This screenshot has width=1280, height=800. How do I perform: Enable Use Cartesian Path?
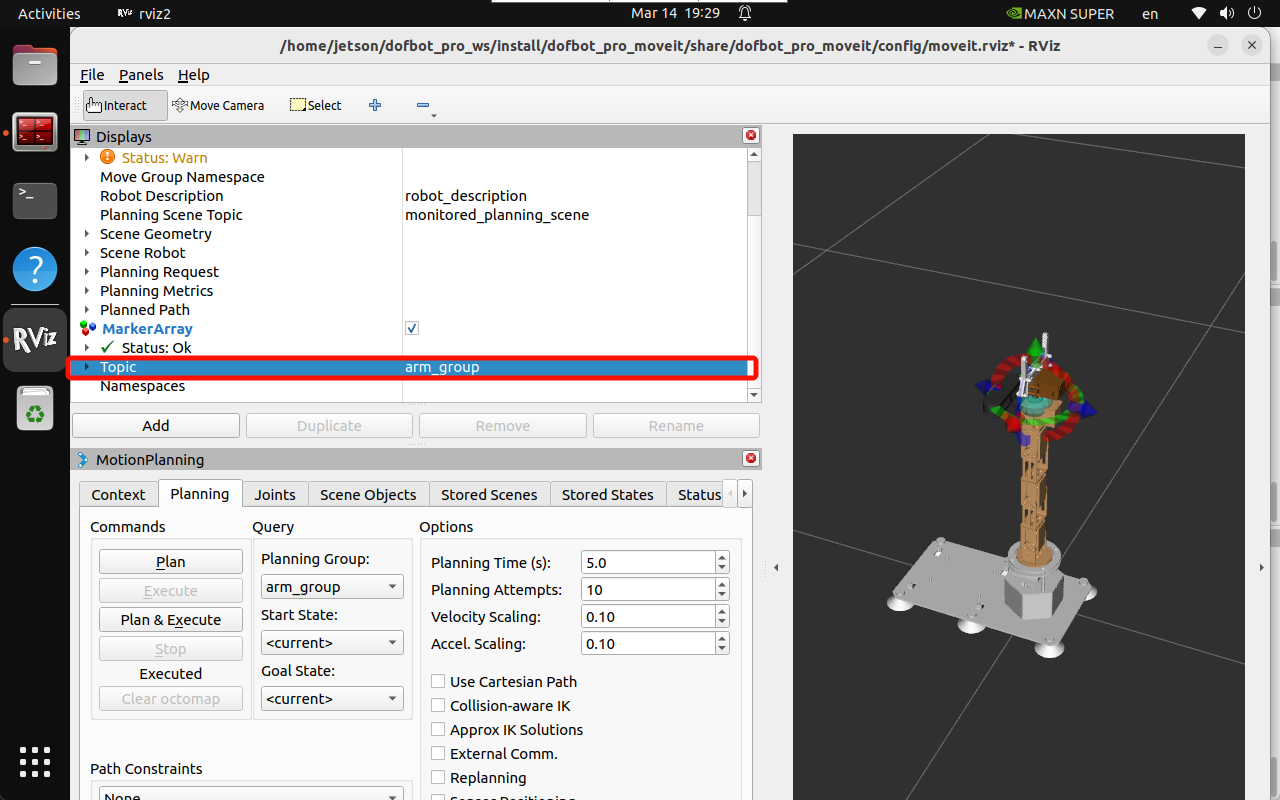tap(438, 681)
